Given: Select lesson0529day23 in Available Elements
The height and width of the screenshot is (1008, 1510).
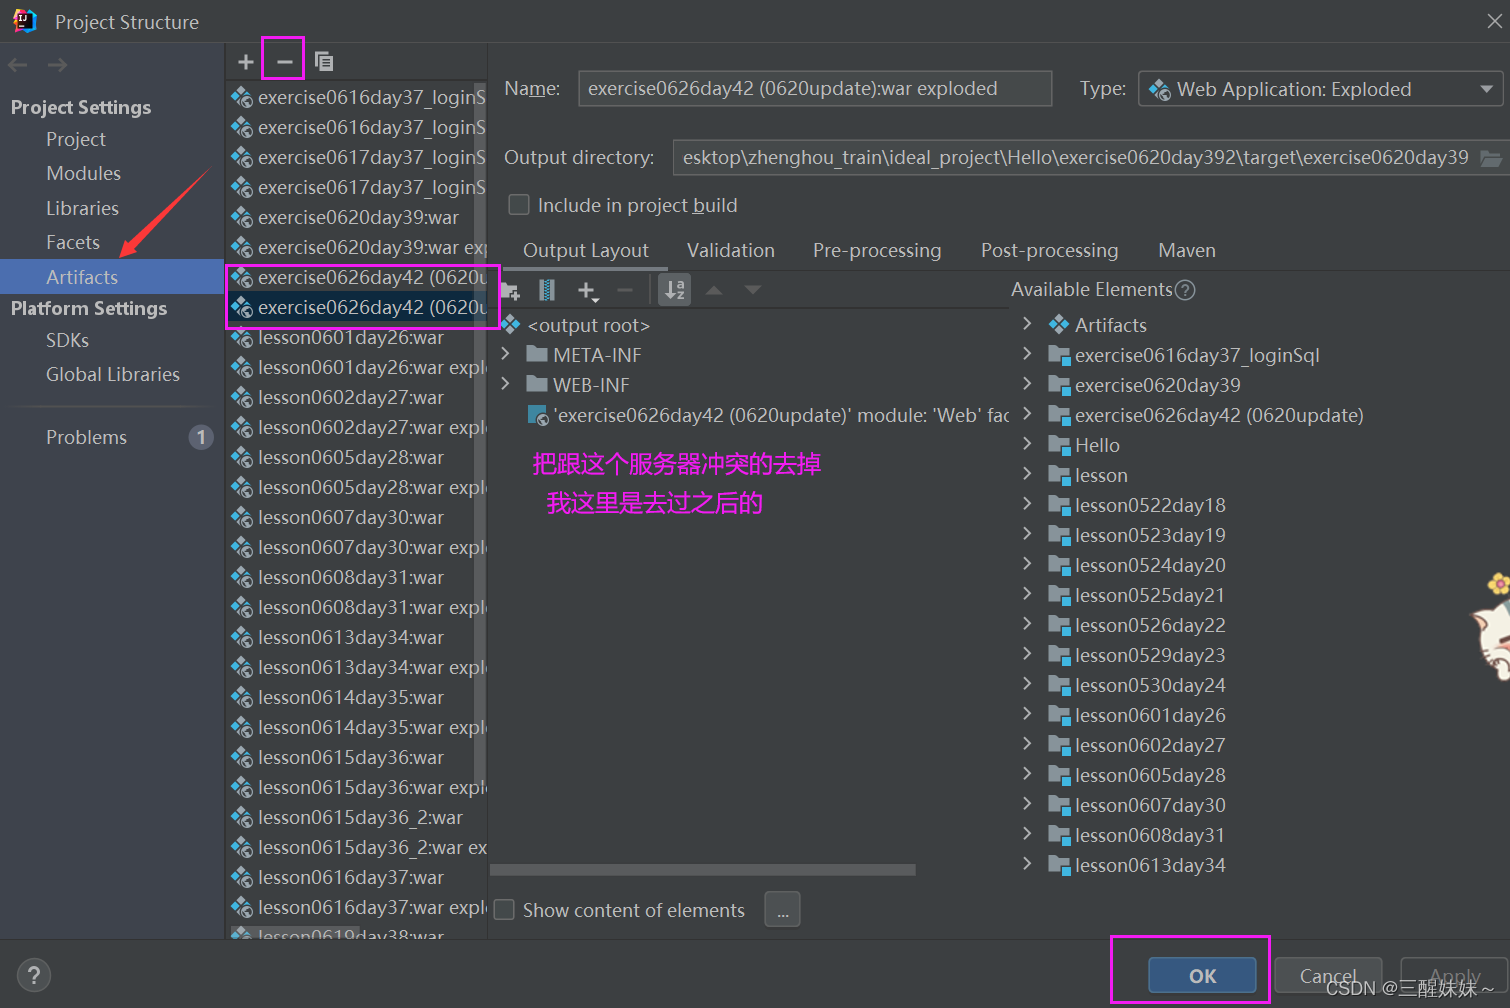Looking at the screenshot, I should (x=1150, y=655).
